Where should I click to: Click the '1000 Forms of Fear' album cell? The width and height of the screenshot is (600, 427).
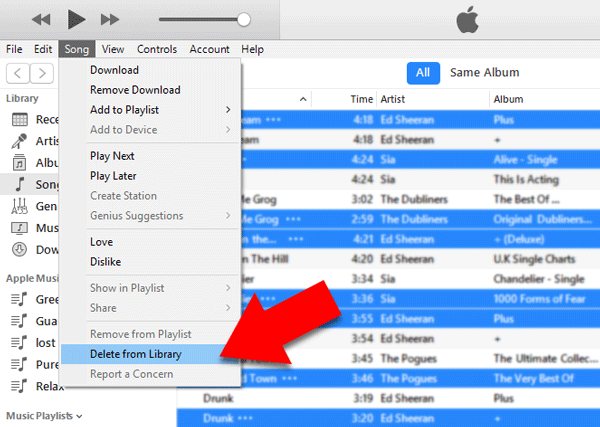(x=540, y=299)
